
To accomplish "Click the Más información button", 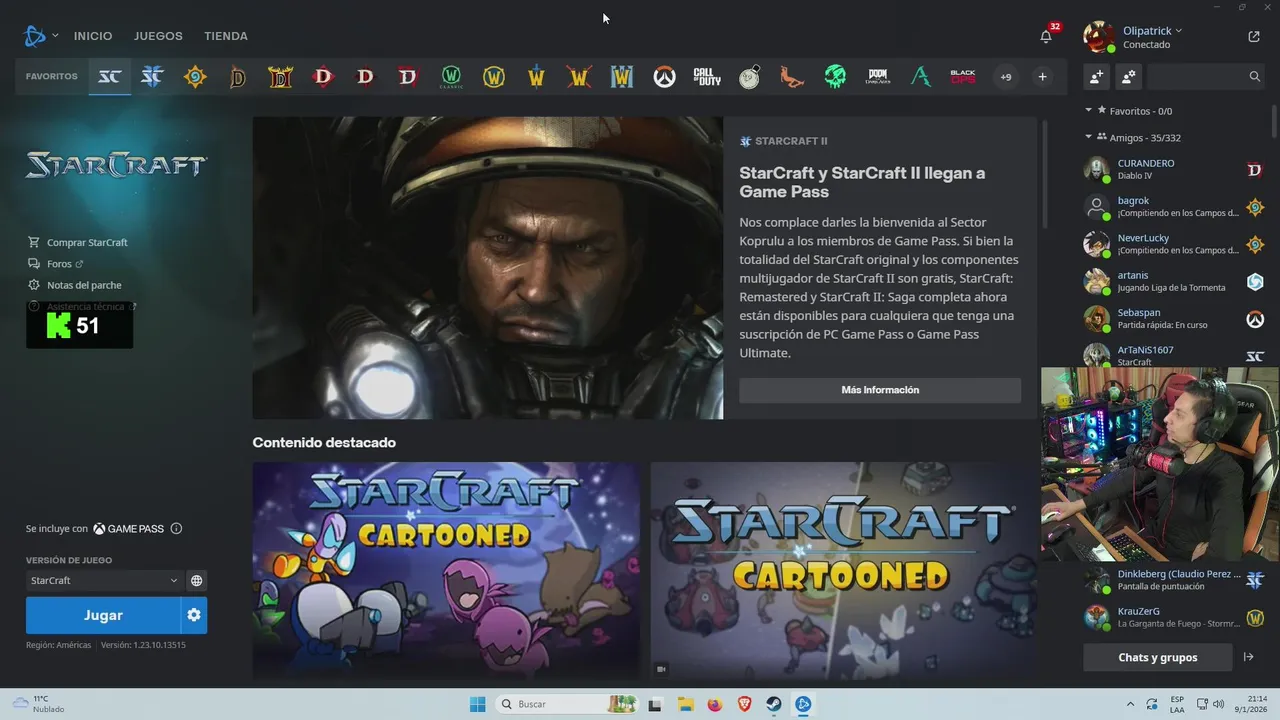I will [880, 390].
